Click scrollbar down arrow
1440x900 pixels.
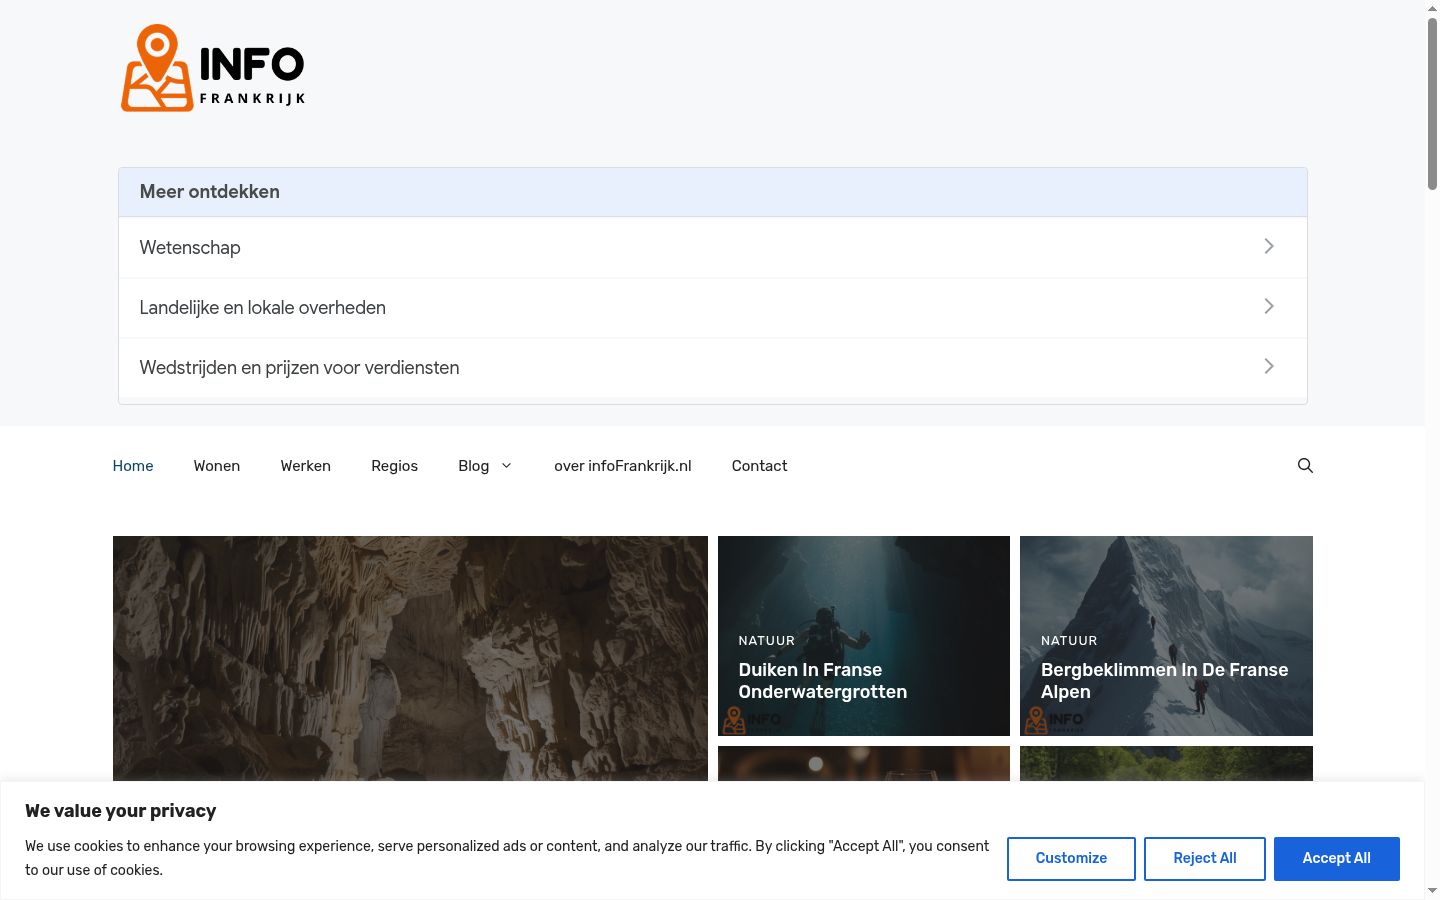1432,891
